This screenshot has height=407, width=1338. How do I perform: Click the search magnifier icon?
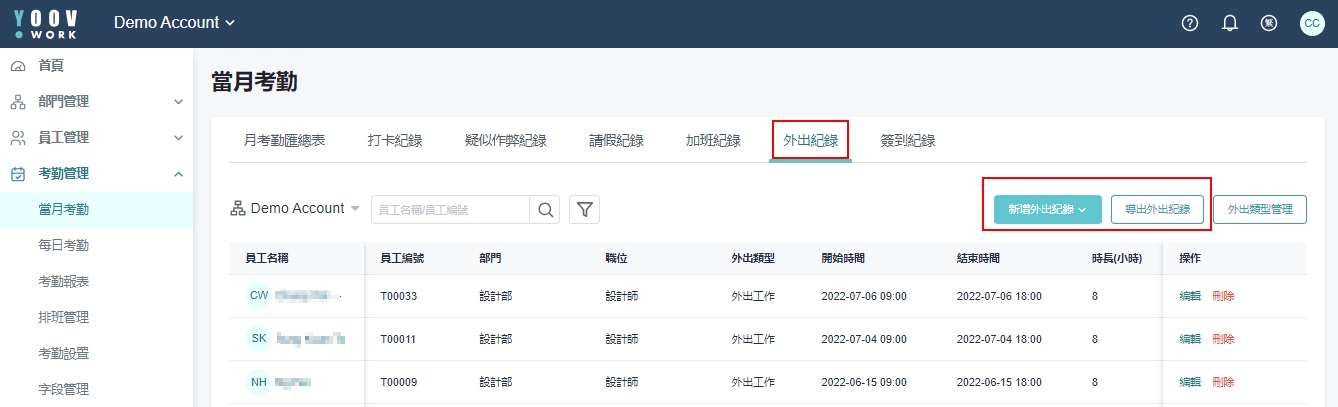click(x=545, y=209)
